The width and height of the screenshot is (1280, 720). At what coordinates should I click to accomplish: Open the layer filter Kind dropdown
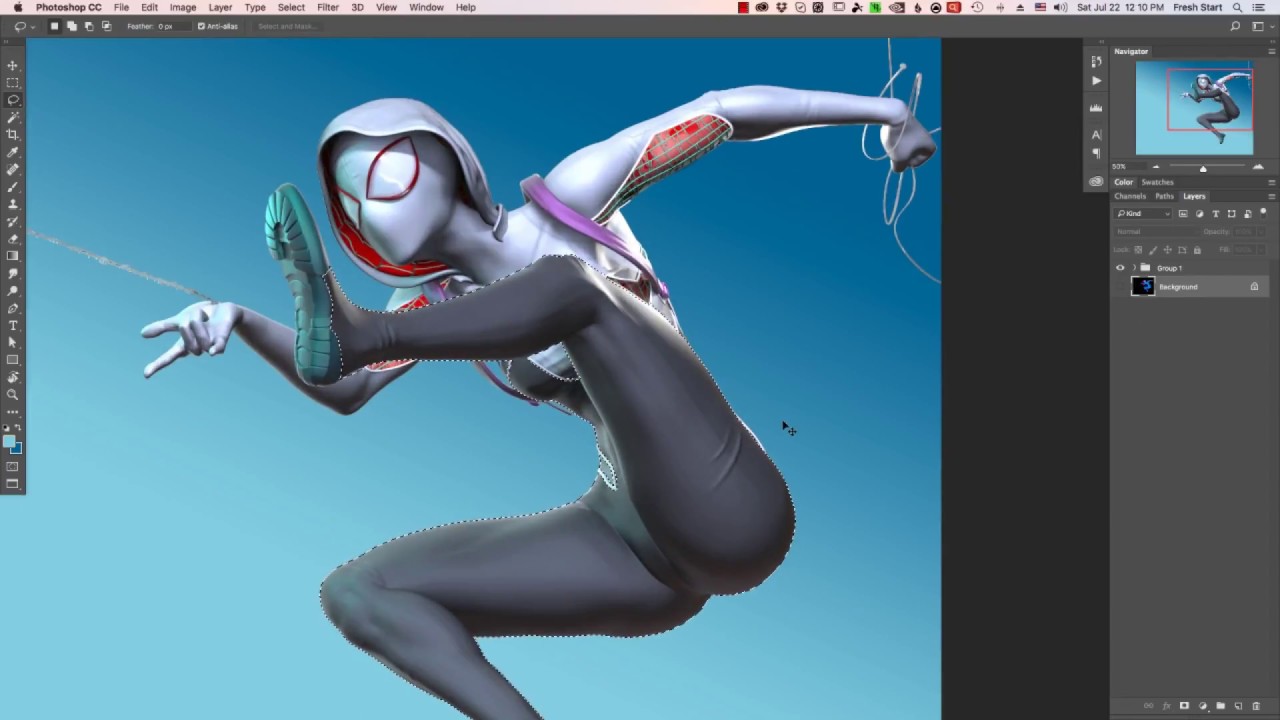tap(1143, 214)
